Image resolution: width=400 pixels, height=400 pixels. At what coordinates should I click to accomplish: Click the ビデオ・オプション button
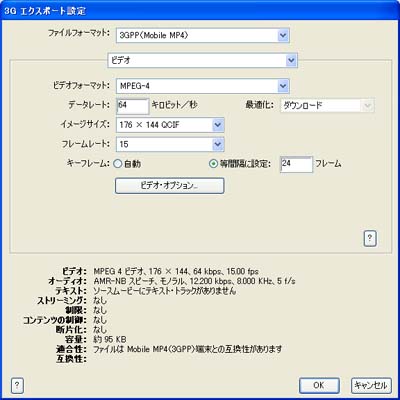tap(170, 185)
